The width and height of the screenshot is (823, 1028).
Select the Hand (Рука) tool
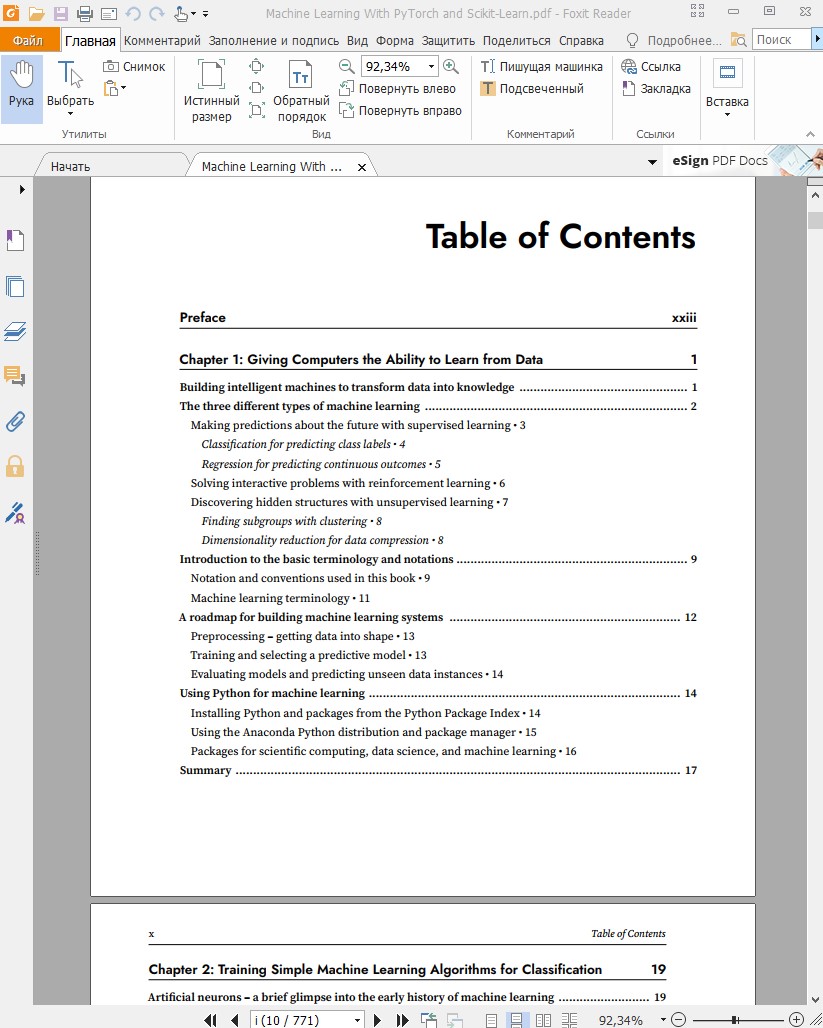21,89
